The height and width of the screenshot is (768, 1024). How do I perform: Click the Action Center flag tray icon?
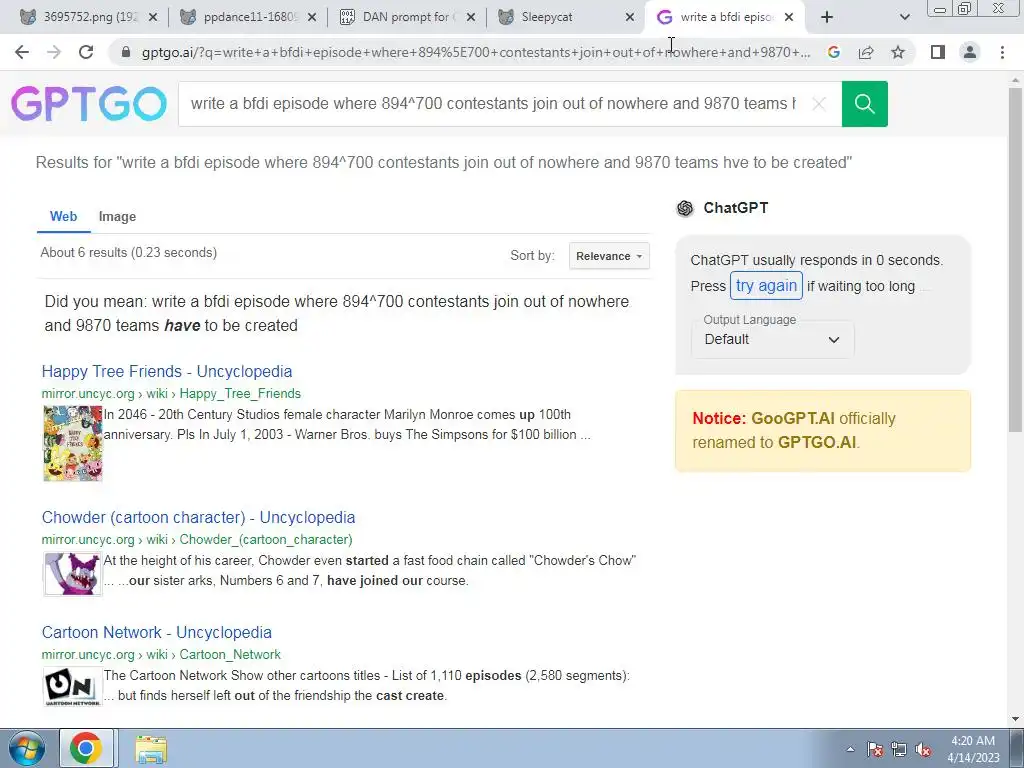click(x=874, y=749)
